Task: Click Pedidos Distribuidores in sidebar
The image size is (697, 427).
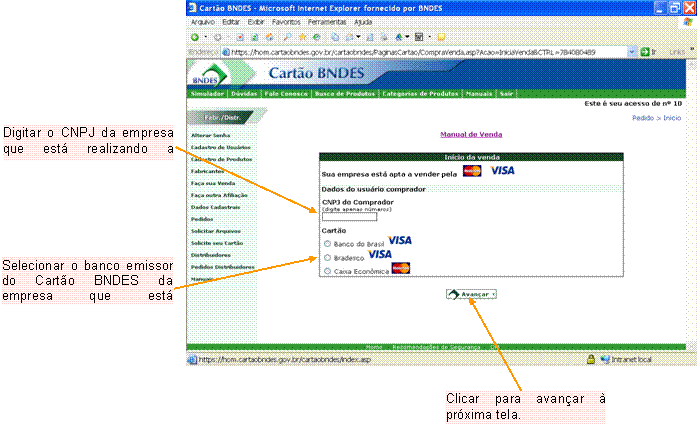Action: [x=223, y=267]
